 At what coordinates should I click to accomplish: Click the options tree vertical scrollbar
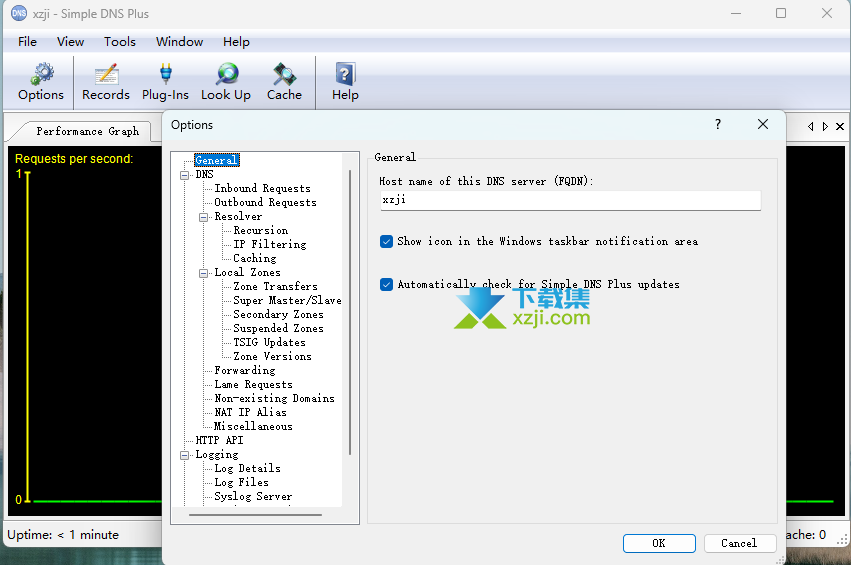[x=350, y=312]
